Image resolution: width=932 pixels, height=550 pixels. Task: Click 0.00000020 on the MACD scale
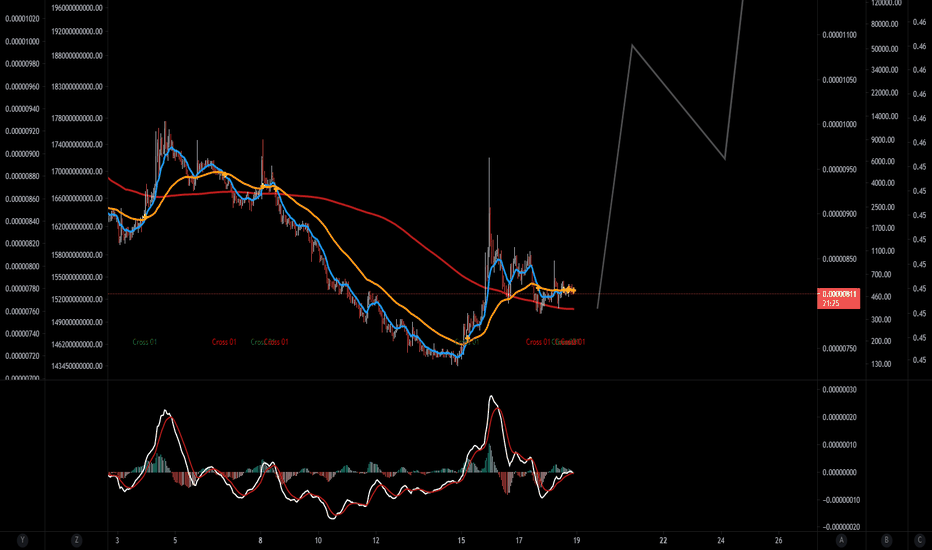coord(839,417)
